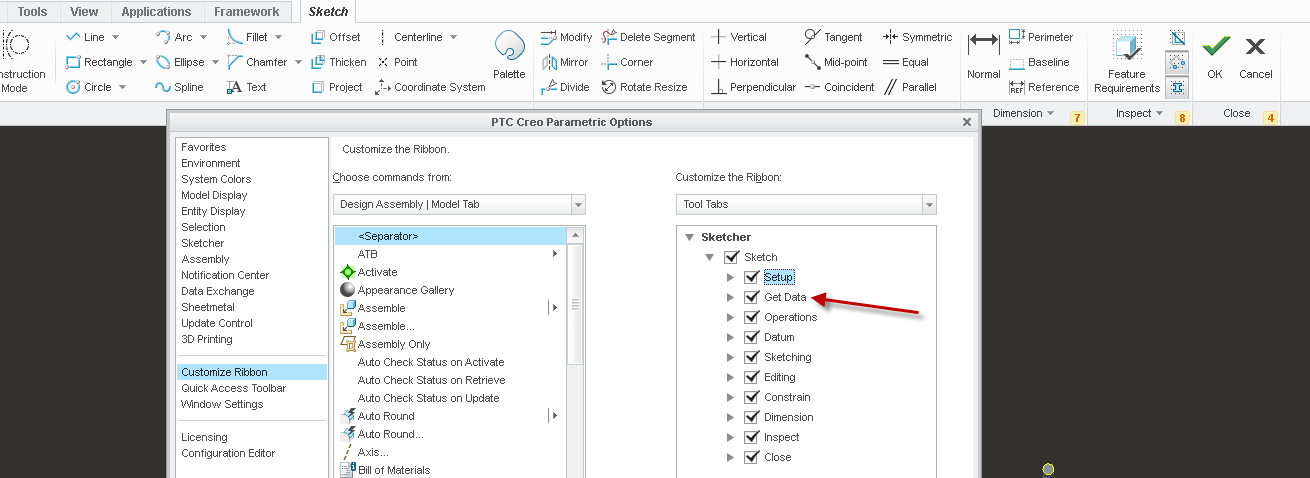Screen dimensions: 1310x478
Task: Switch to the View ribbon tab
Action: click(85, 12)
